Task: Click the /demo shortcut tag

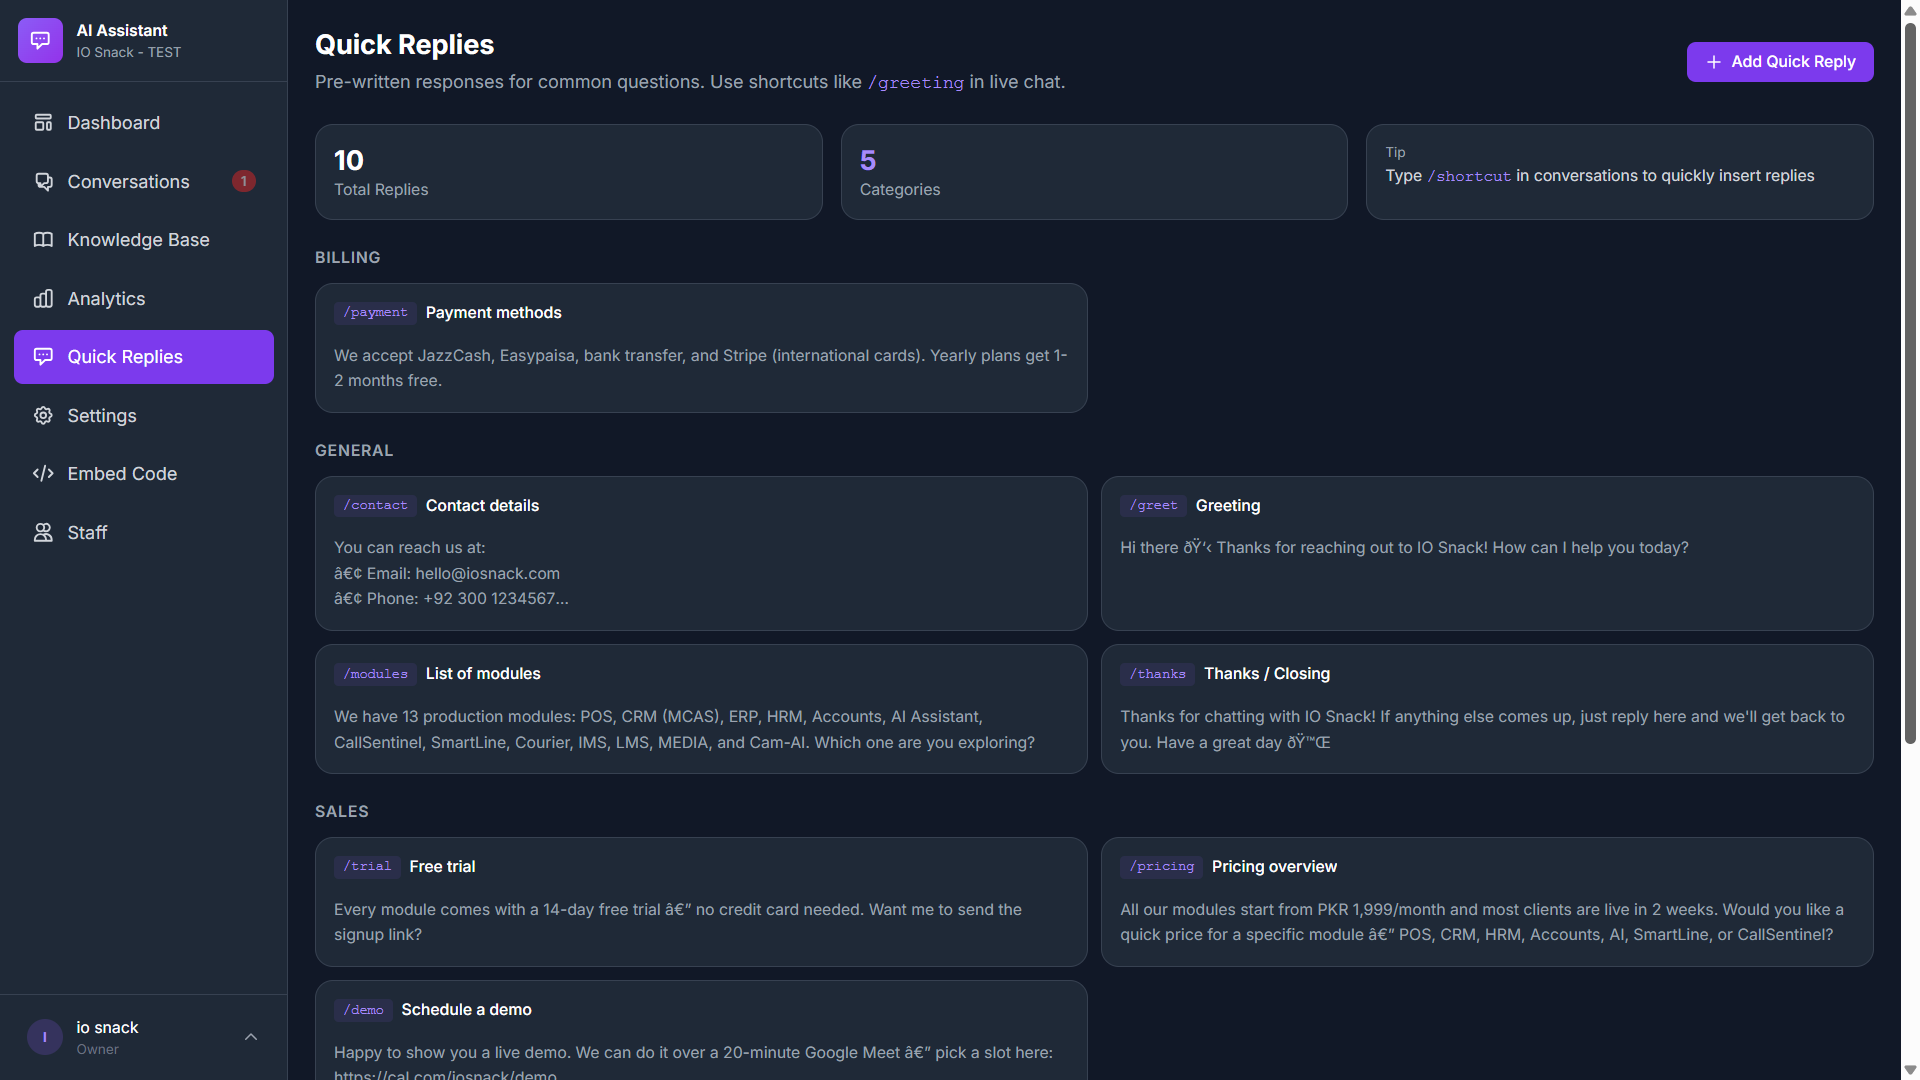Action: [363, 1010]
